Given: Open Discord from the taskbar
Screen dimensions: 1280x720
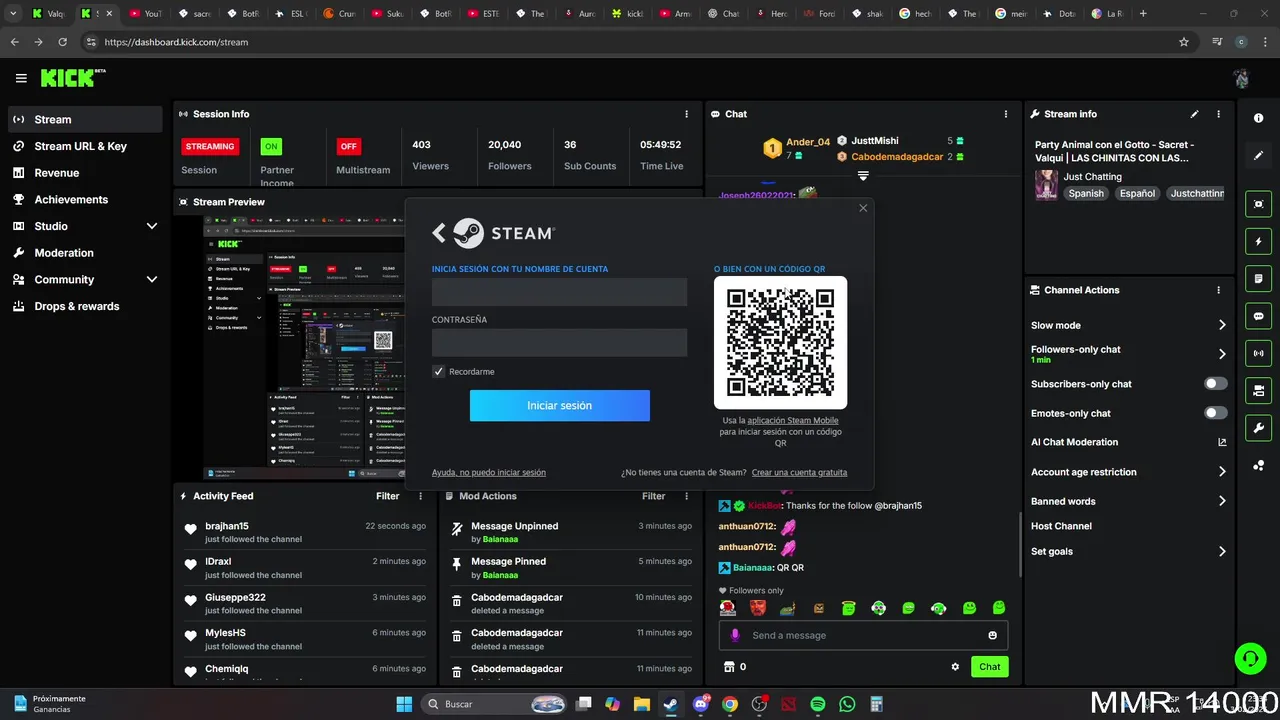Looking at the screenshot, I should [x=701, y=704].
